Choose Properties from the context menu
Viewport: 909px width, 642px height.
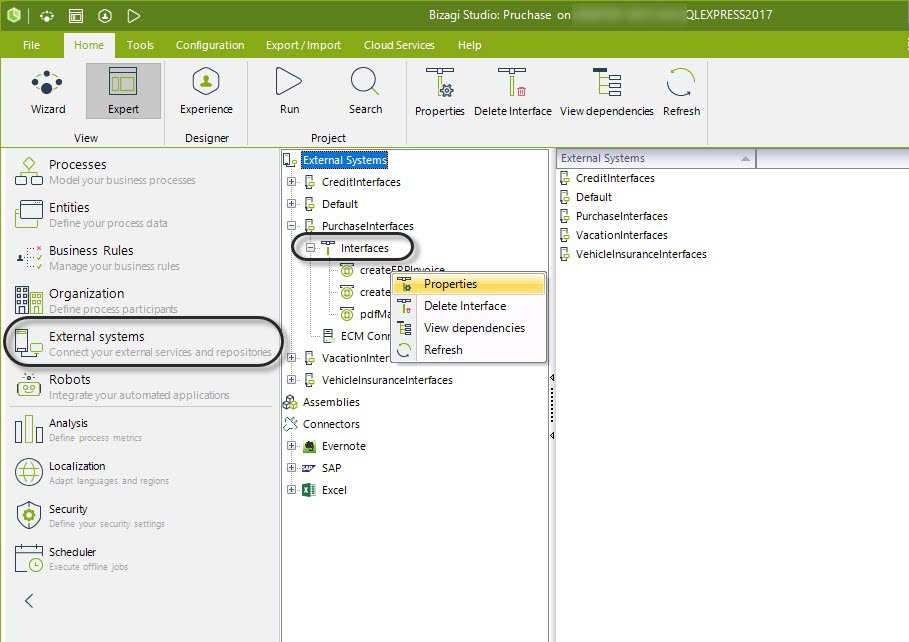(x=469, y=284)
